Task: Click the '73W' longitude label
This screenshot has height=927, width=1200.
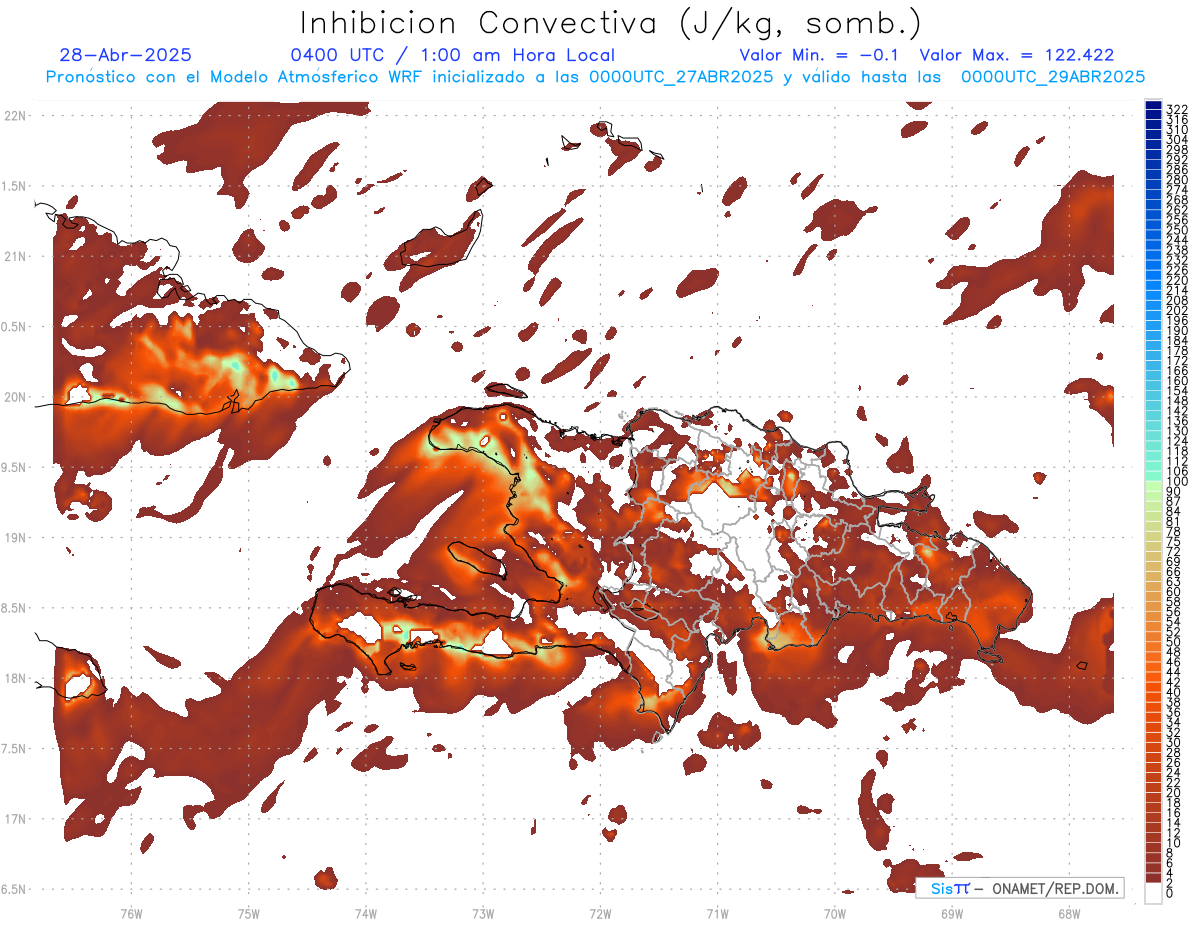Action: click(x=483, y=914)
